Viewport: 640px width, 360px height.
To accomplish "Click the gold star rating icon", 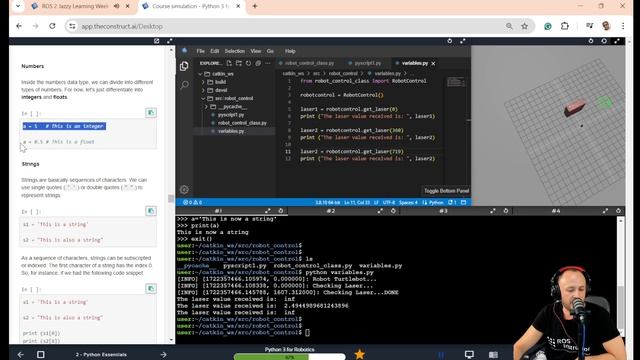I will click(360, 354).
